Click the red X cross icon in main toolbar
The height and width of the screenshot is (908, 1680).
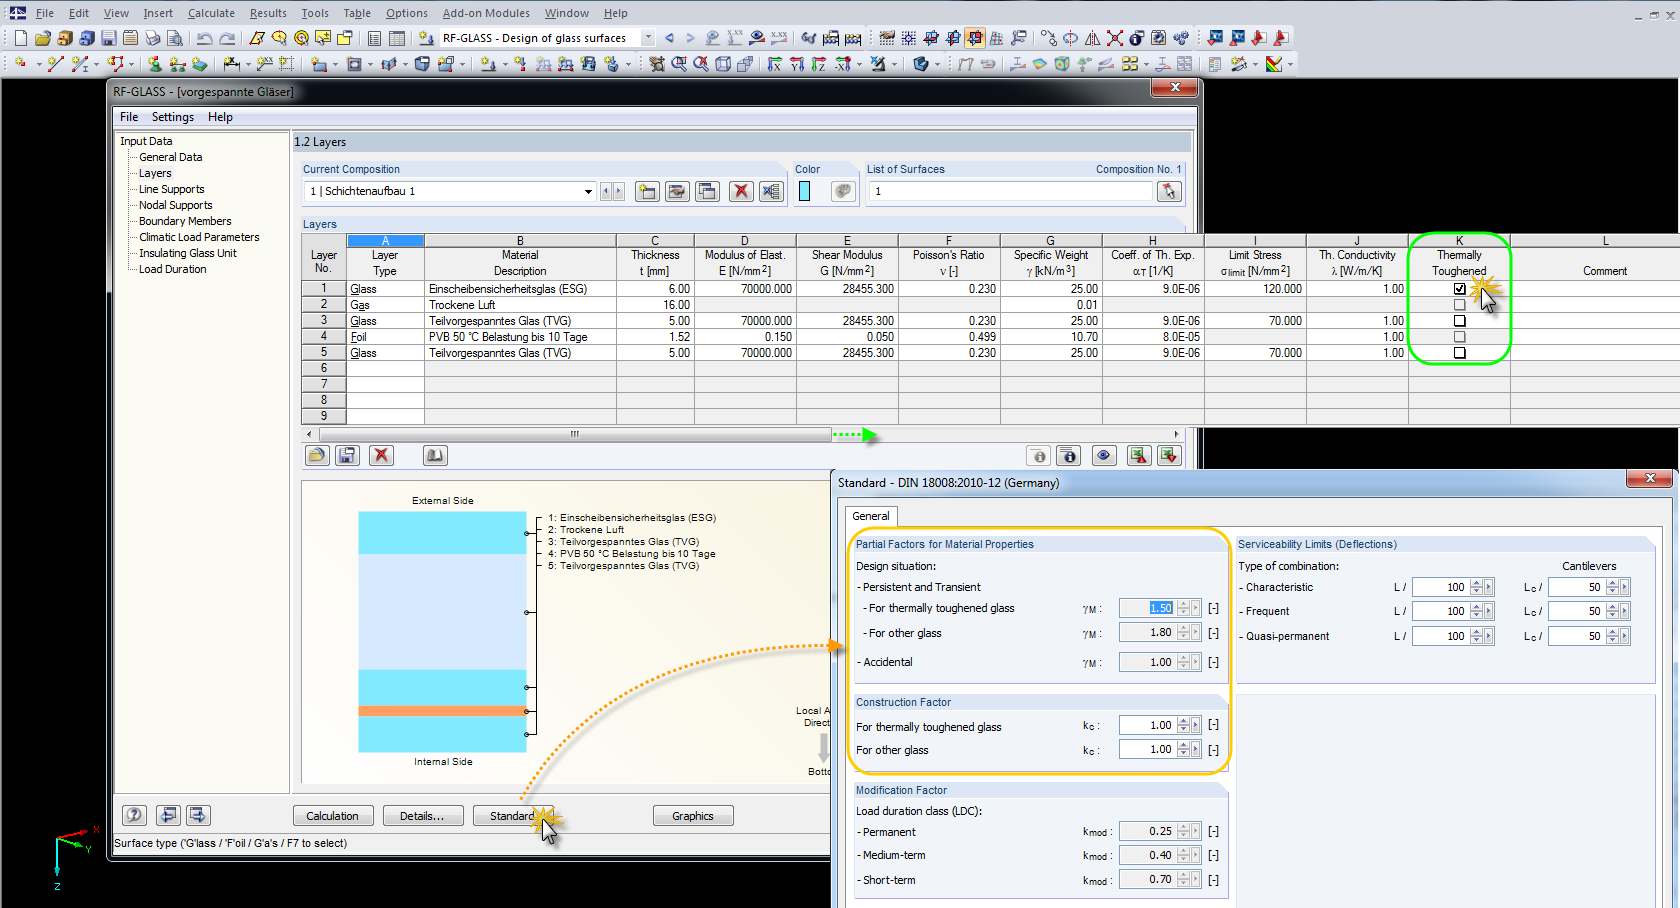click(x=1115, y=38)
